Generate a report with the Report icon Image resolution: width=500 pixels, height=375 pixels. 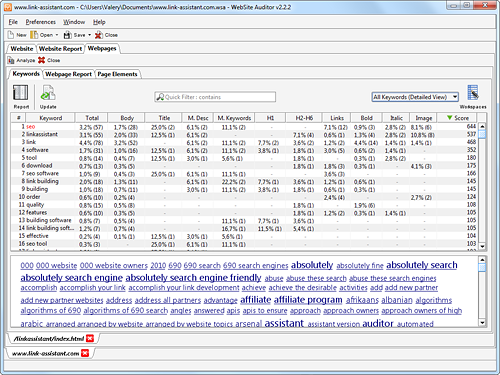click(20, 93)
